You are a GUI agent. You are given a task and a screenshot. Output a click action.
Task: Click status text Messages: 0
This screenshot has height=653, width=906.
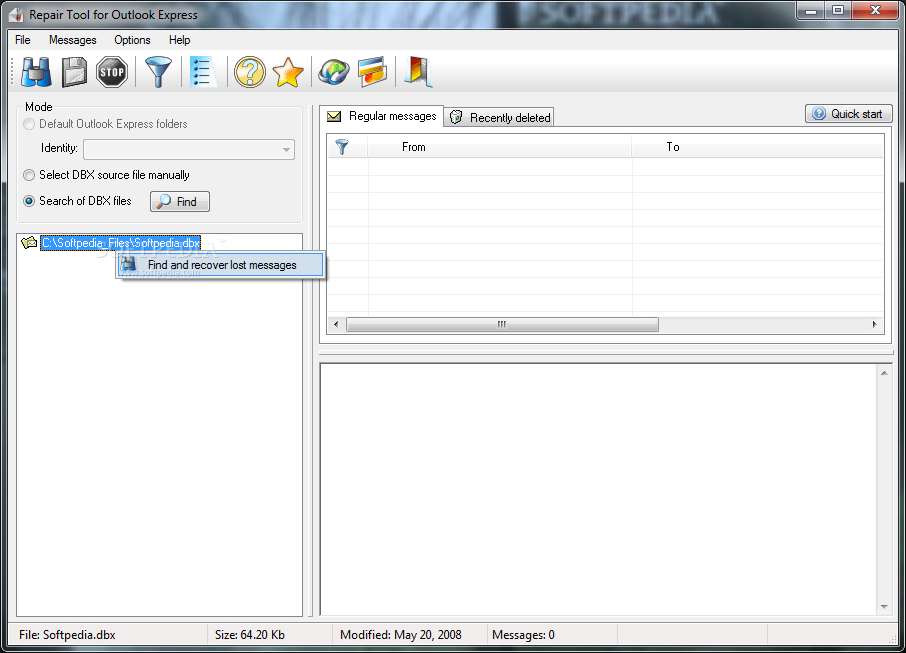point(523,635)
